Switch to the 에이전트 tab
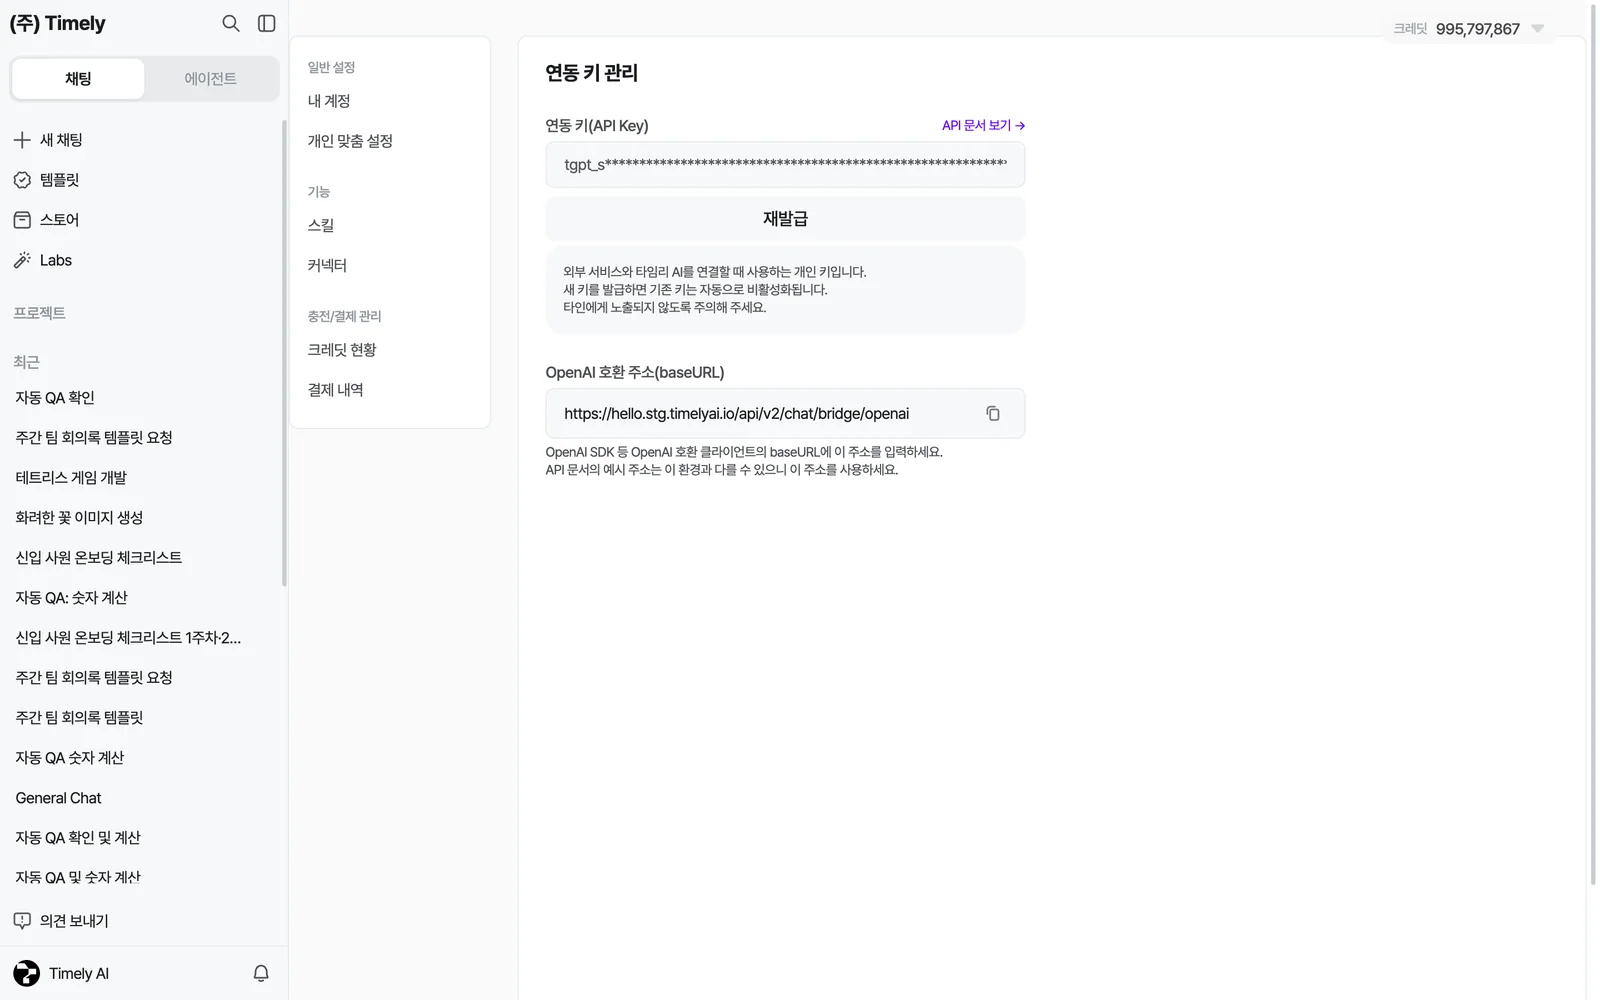This screenshot has height=1000, width=1600. [x=211, y=79]
